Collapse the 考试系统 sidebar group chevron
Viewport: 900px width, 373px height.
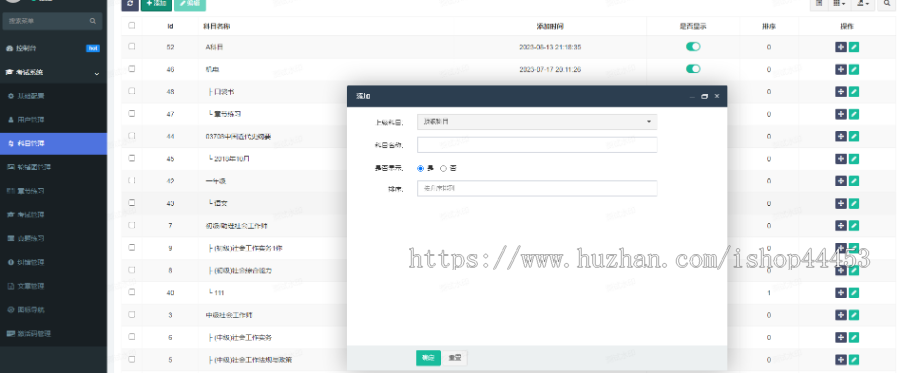point(96,73)
